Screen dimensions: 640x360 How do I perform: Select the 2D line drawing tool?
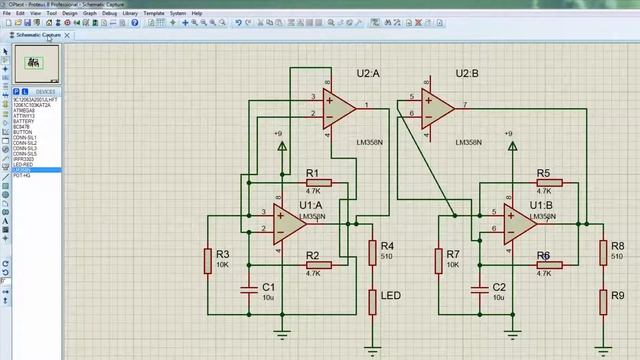5,176
